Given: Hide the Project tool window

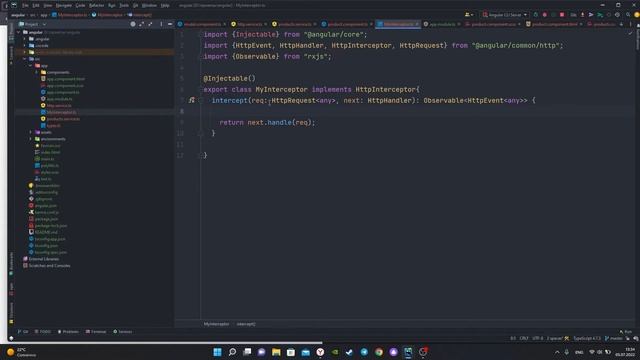Looking at the screenshot, I should click(170, 24).
